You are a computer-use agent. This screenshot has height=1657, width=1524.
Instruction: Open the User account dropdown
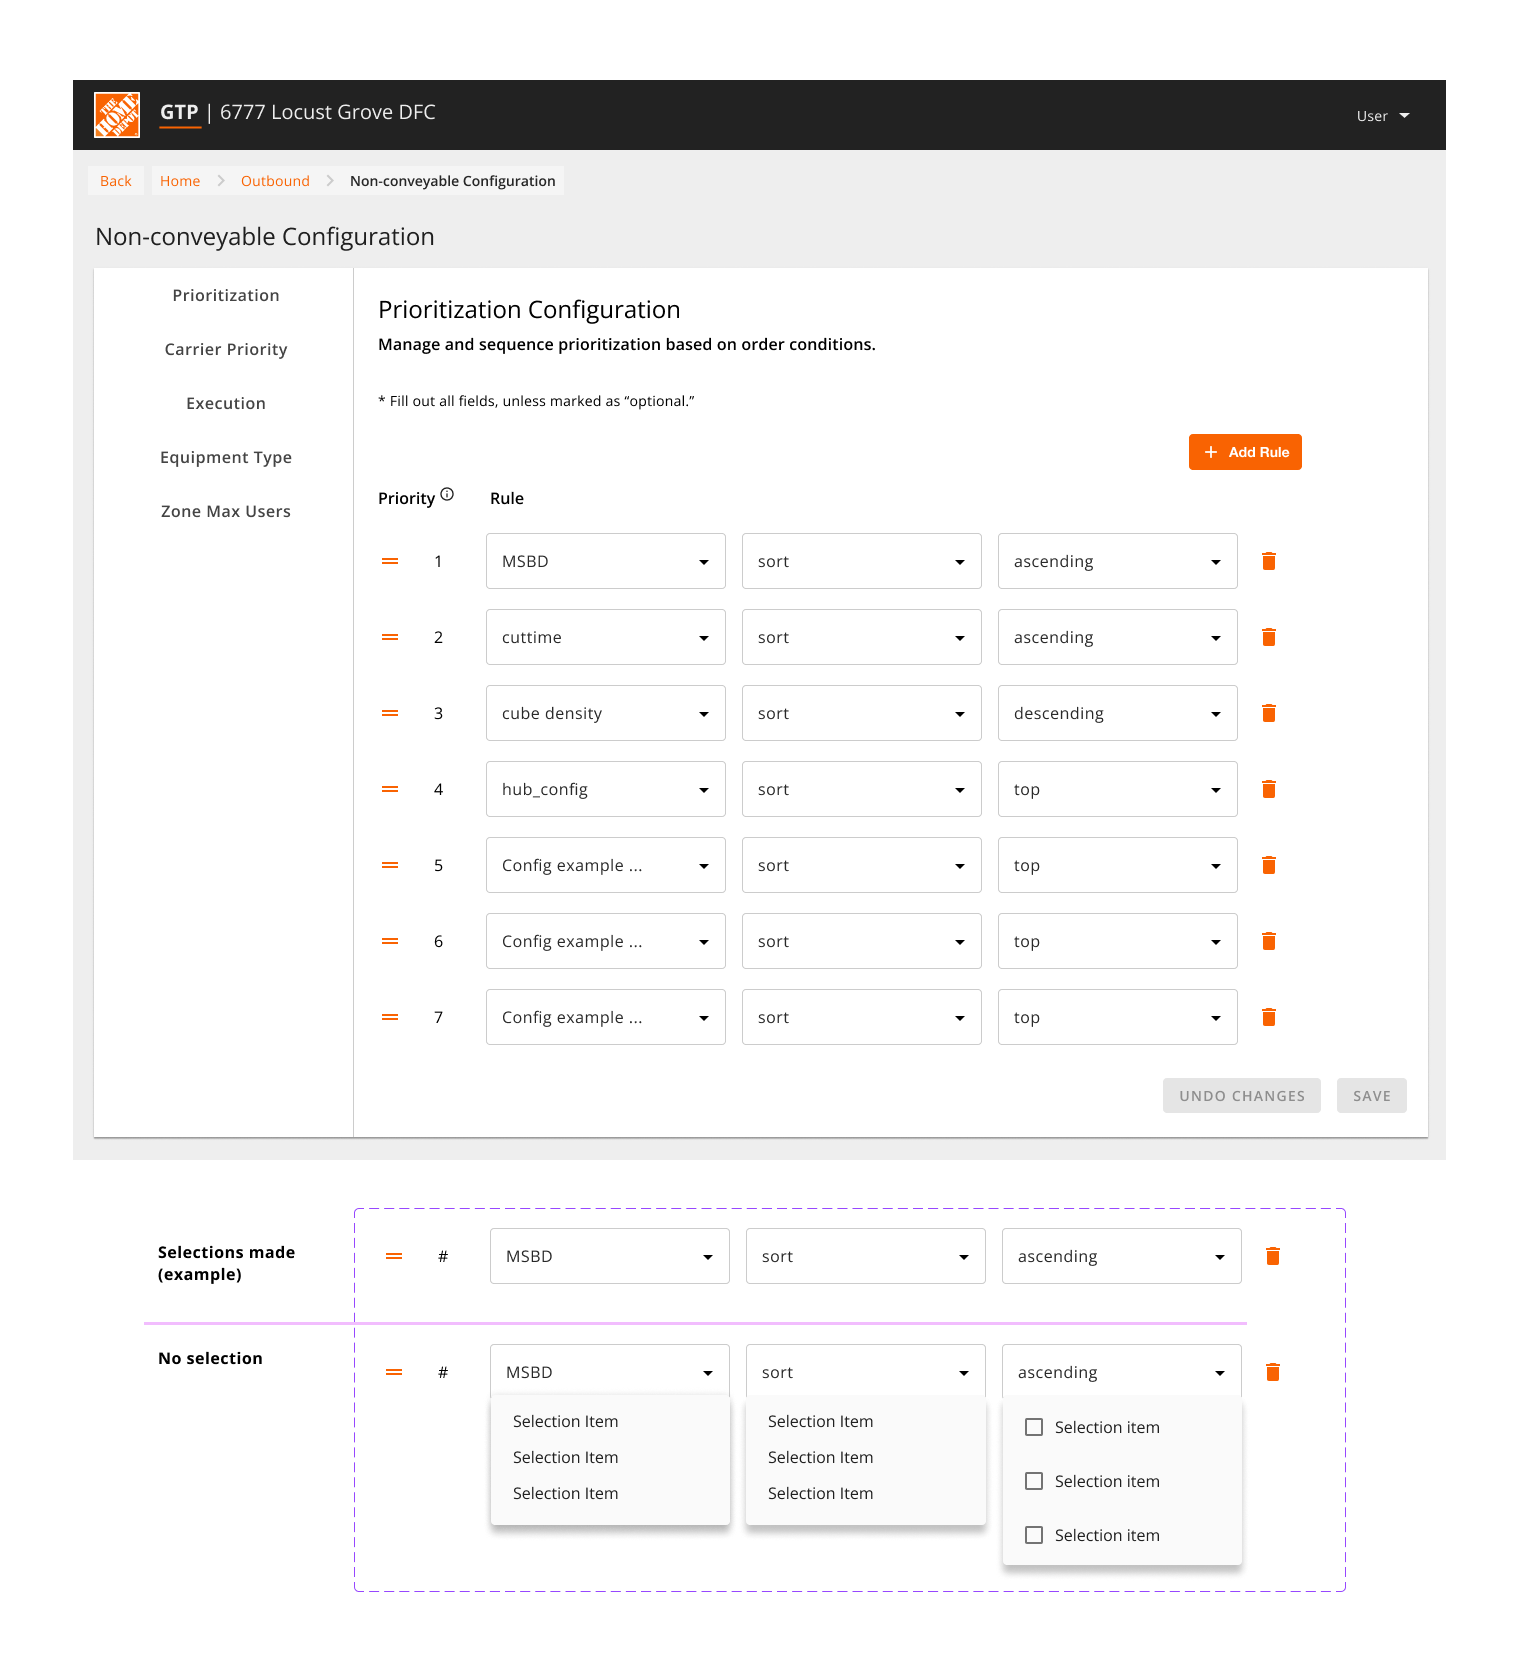pyautogui.click(x=1383, y=116)
